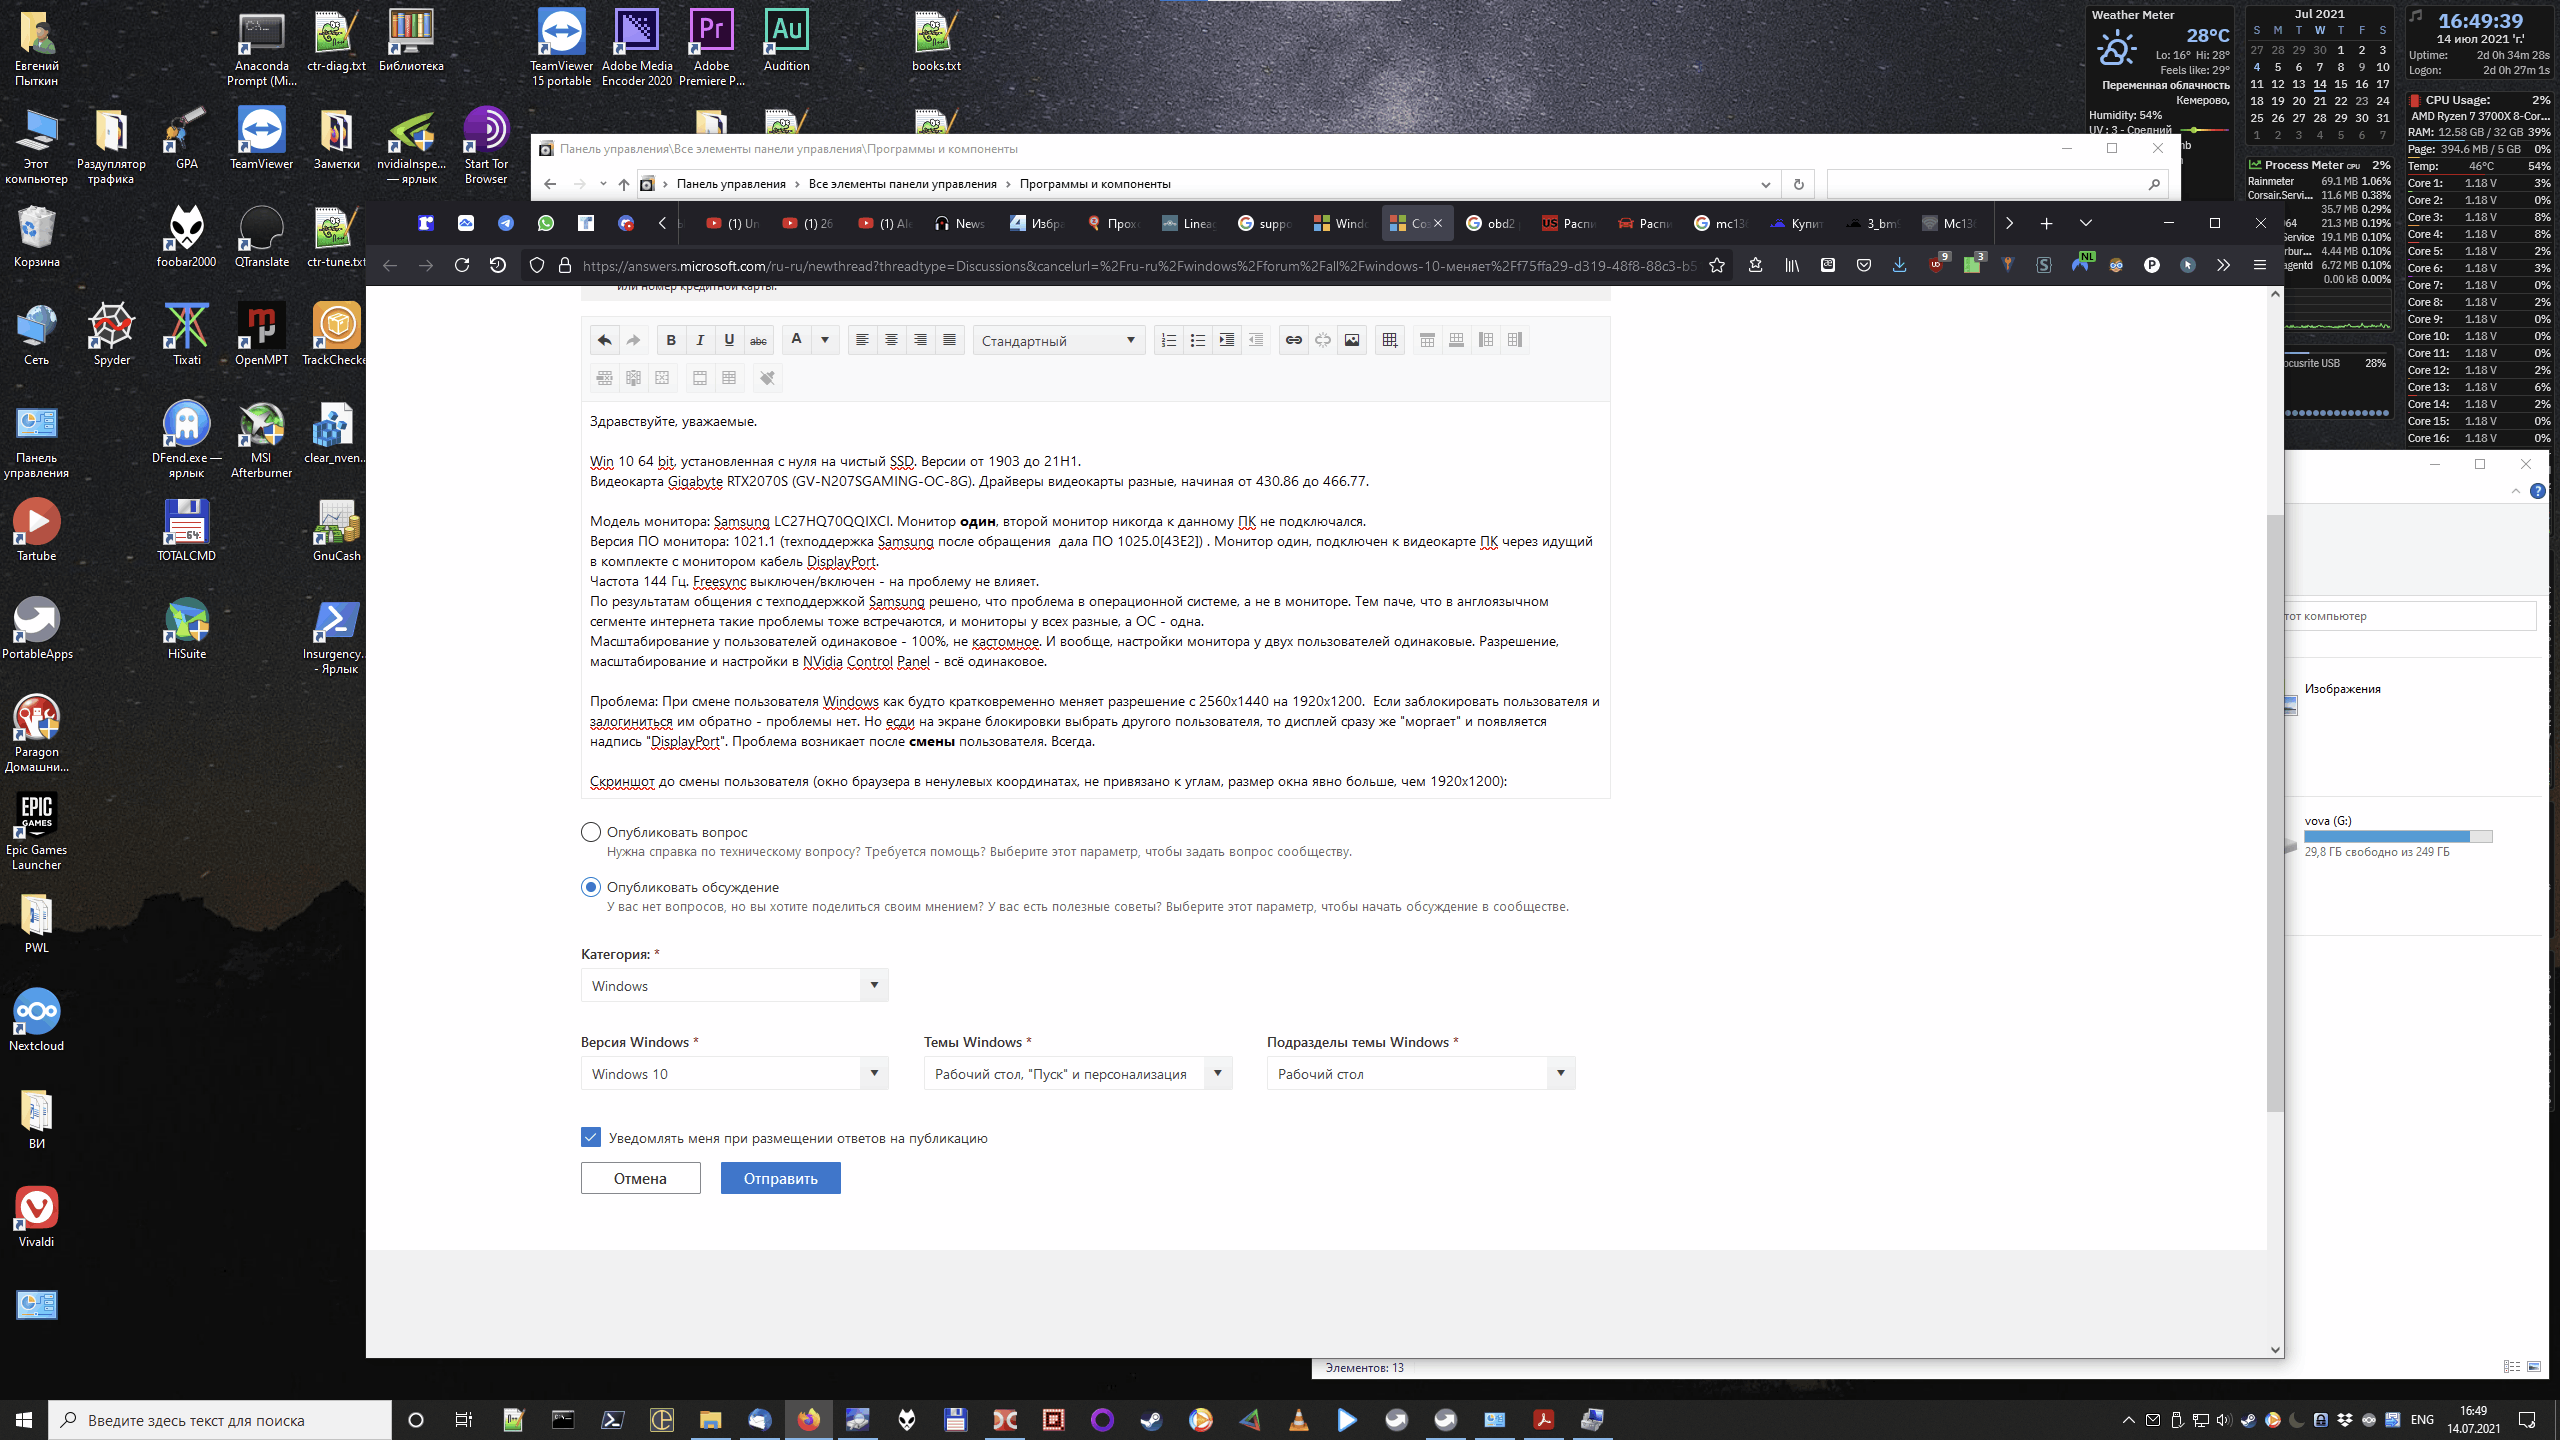Click the remove formatting icon in second toolbar row
The width and height of the screenshot is (2560, 1440).
(767, 378)
